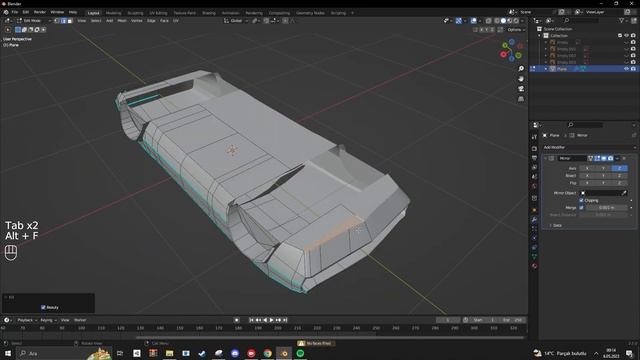Open the Render properties tab
The image size is (640, 360).
point(534,149)
